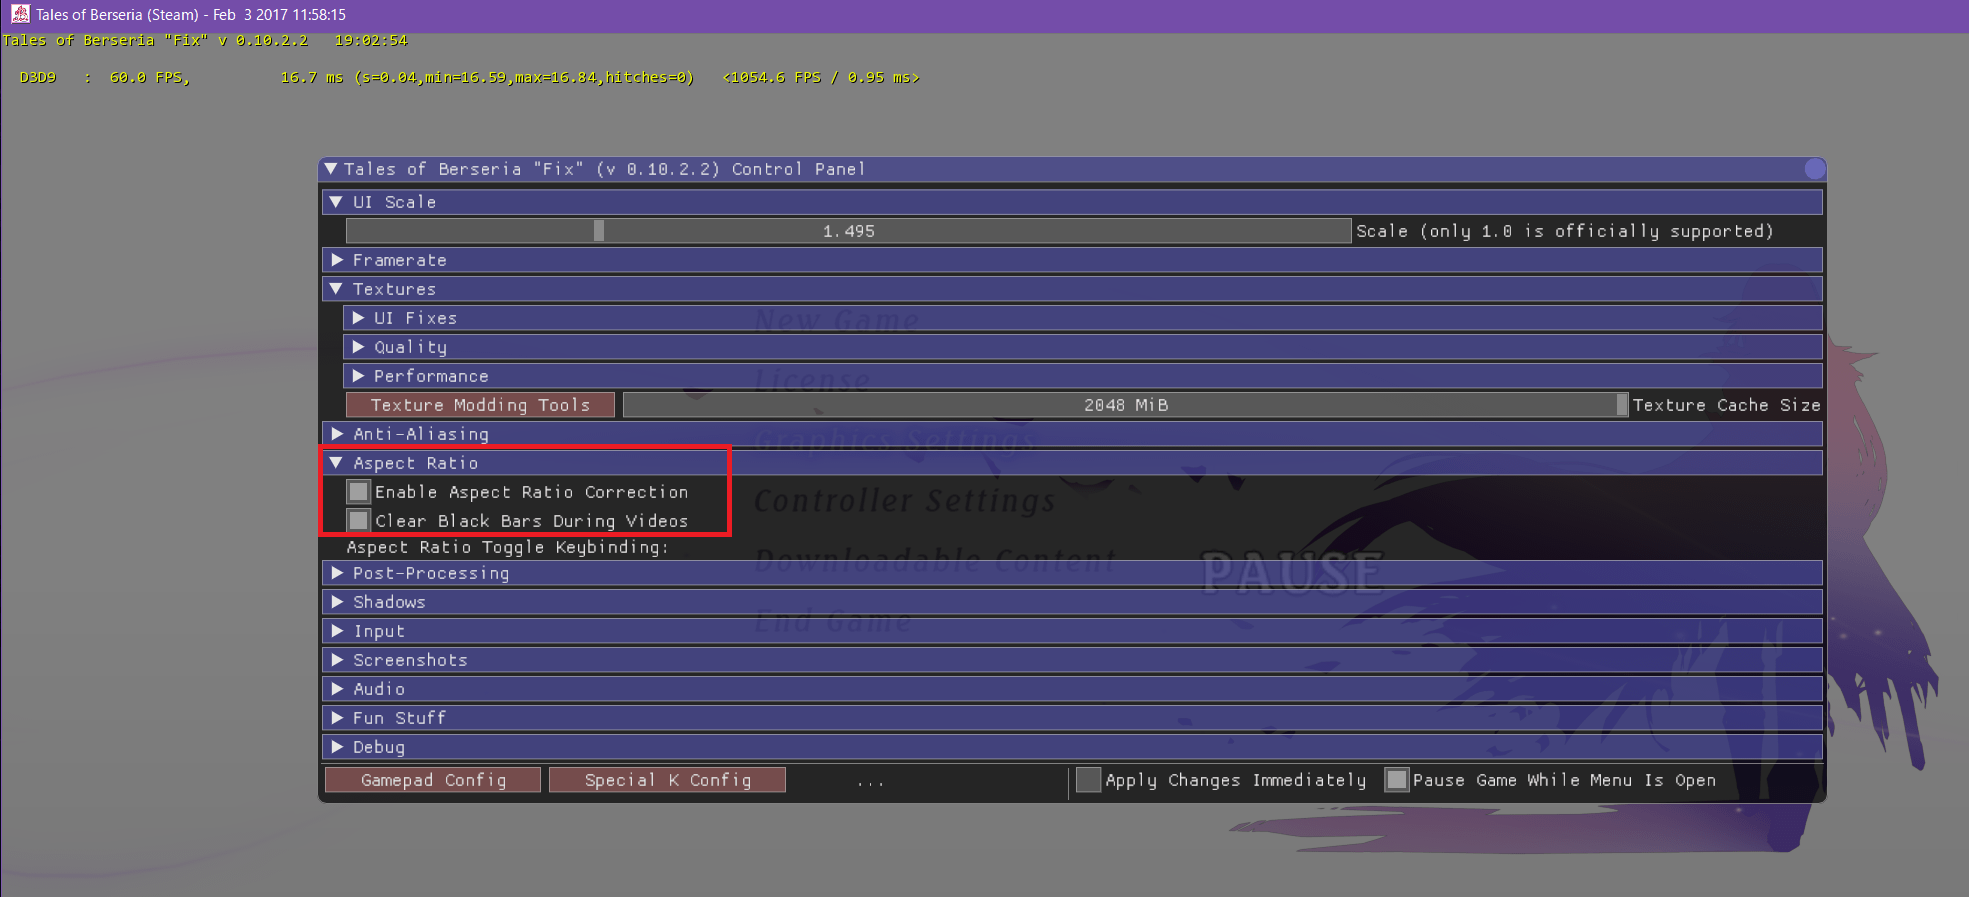This screenshot has height=897, width=1969.
Task: Expand the Shadows section
Action: click(1072, 602)
